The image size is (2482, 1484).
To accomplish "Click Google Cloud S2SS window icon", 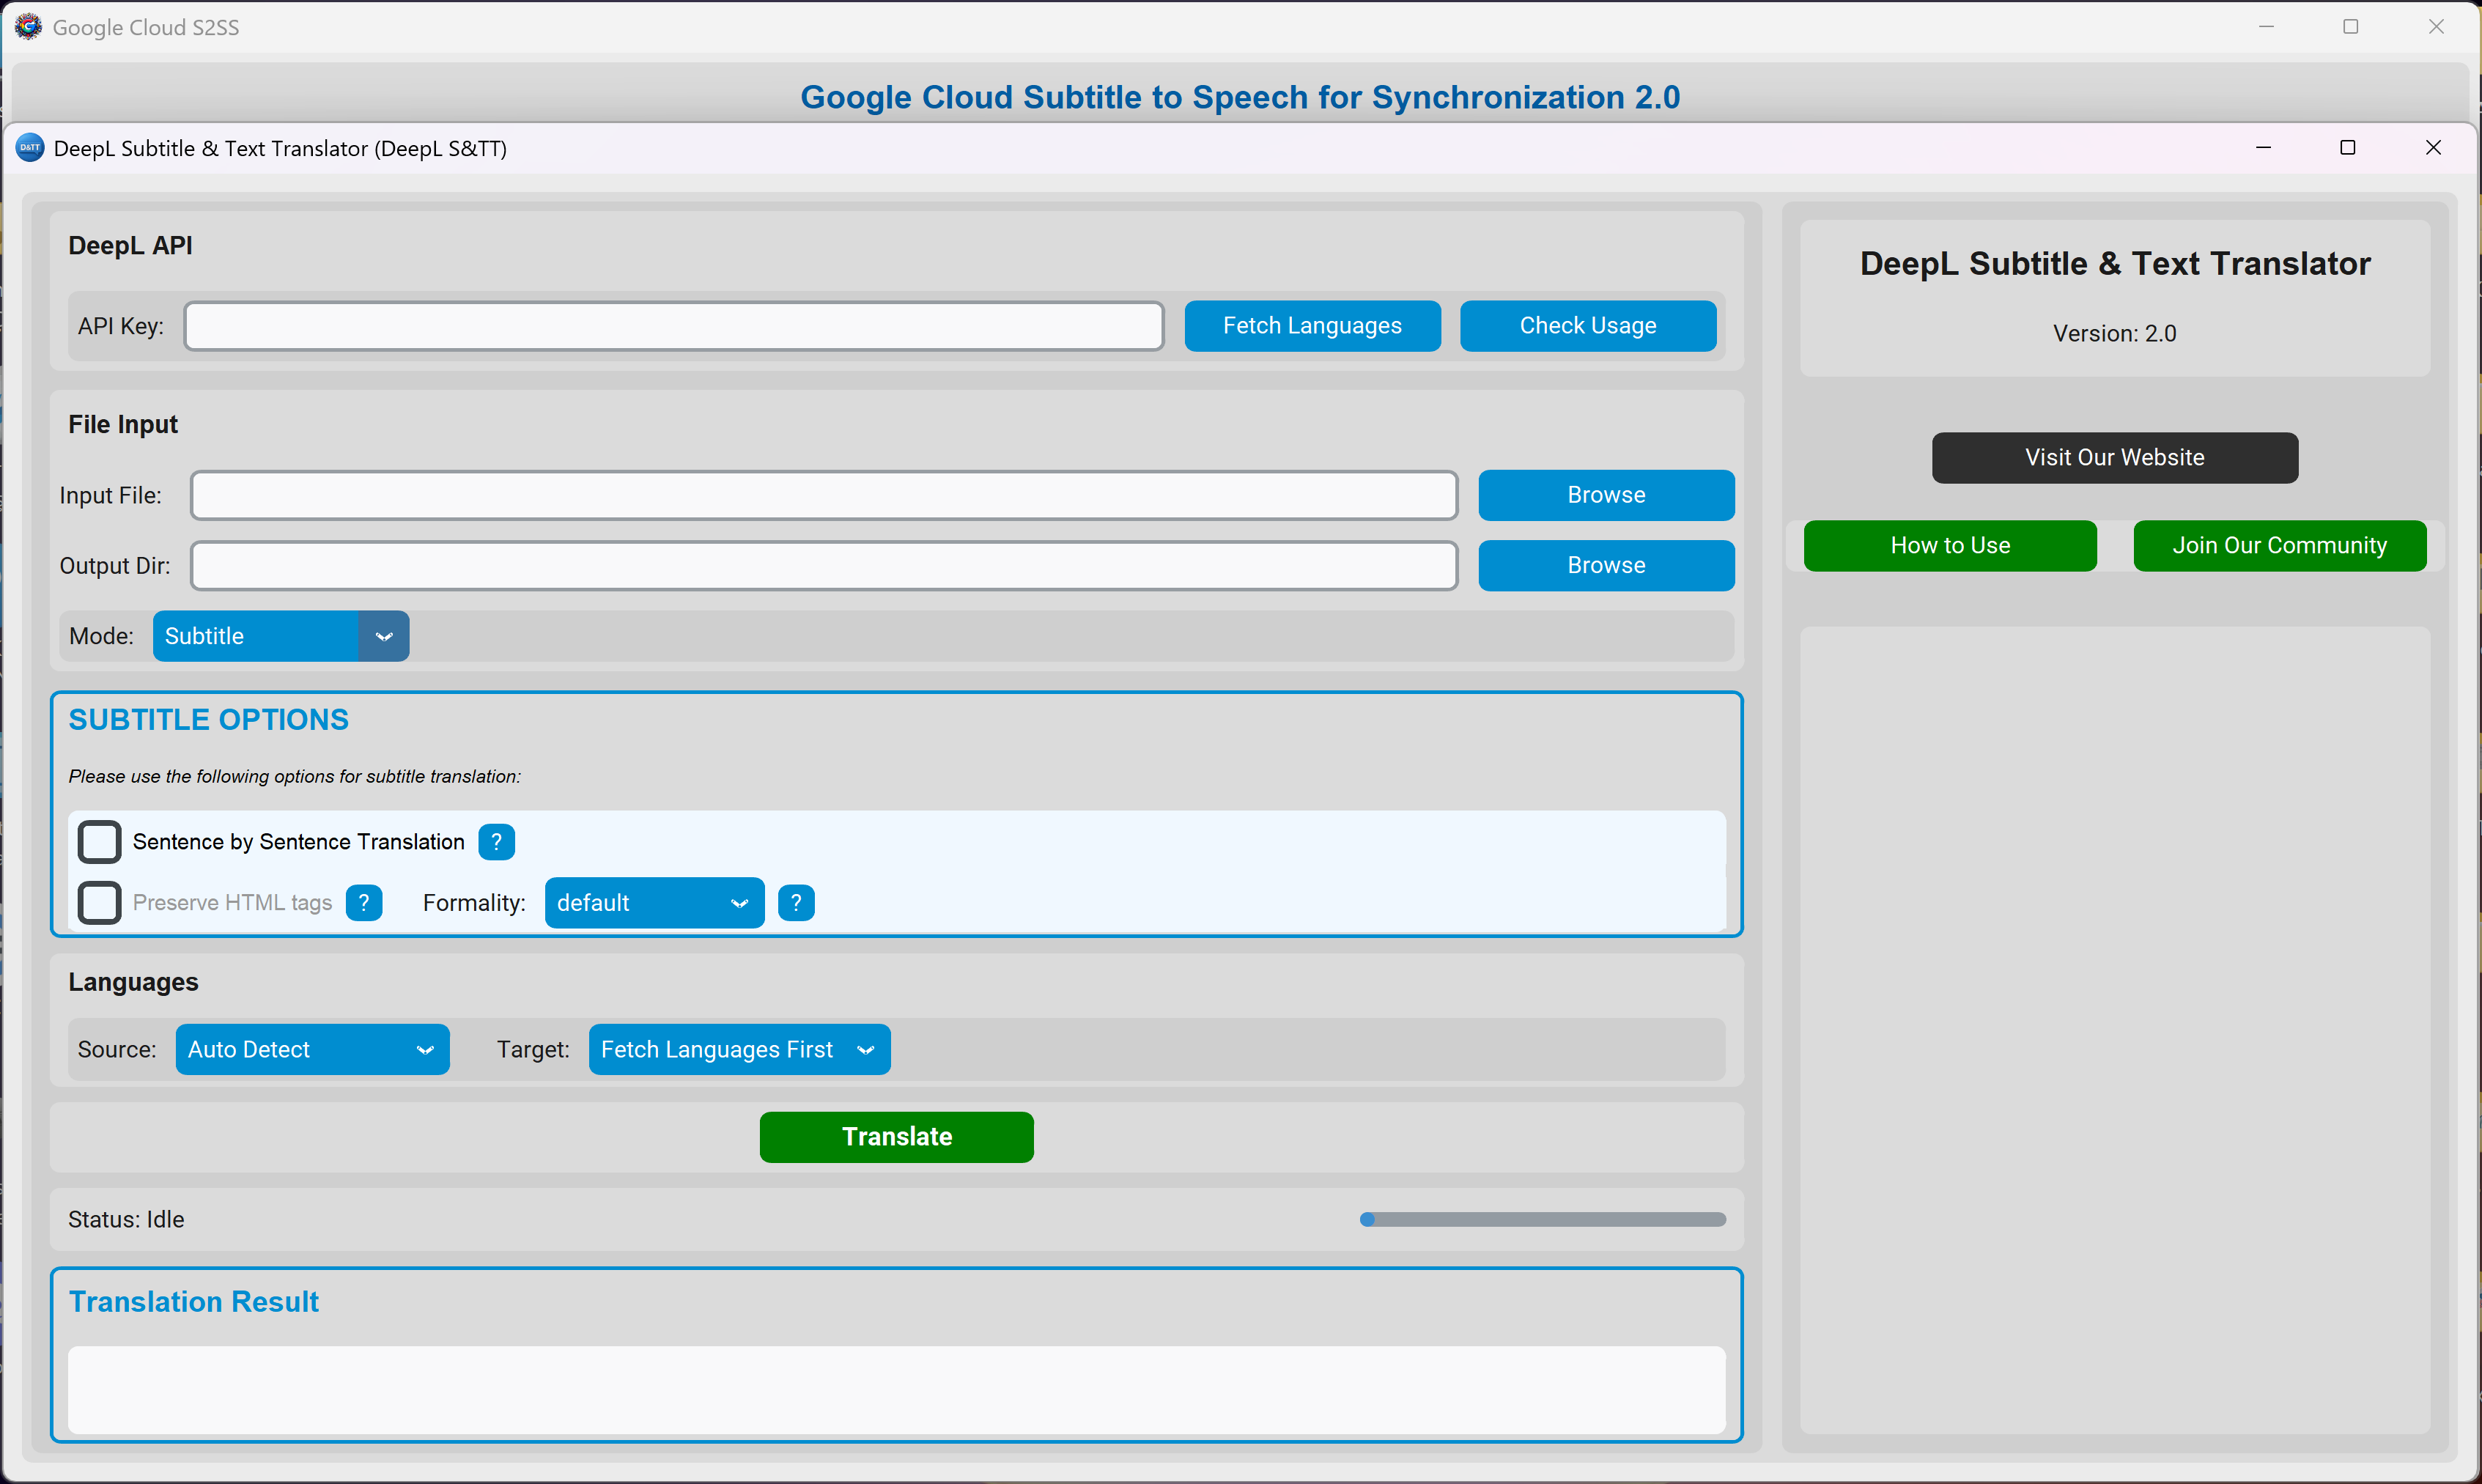I will tap(28, 27).
